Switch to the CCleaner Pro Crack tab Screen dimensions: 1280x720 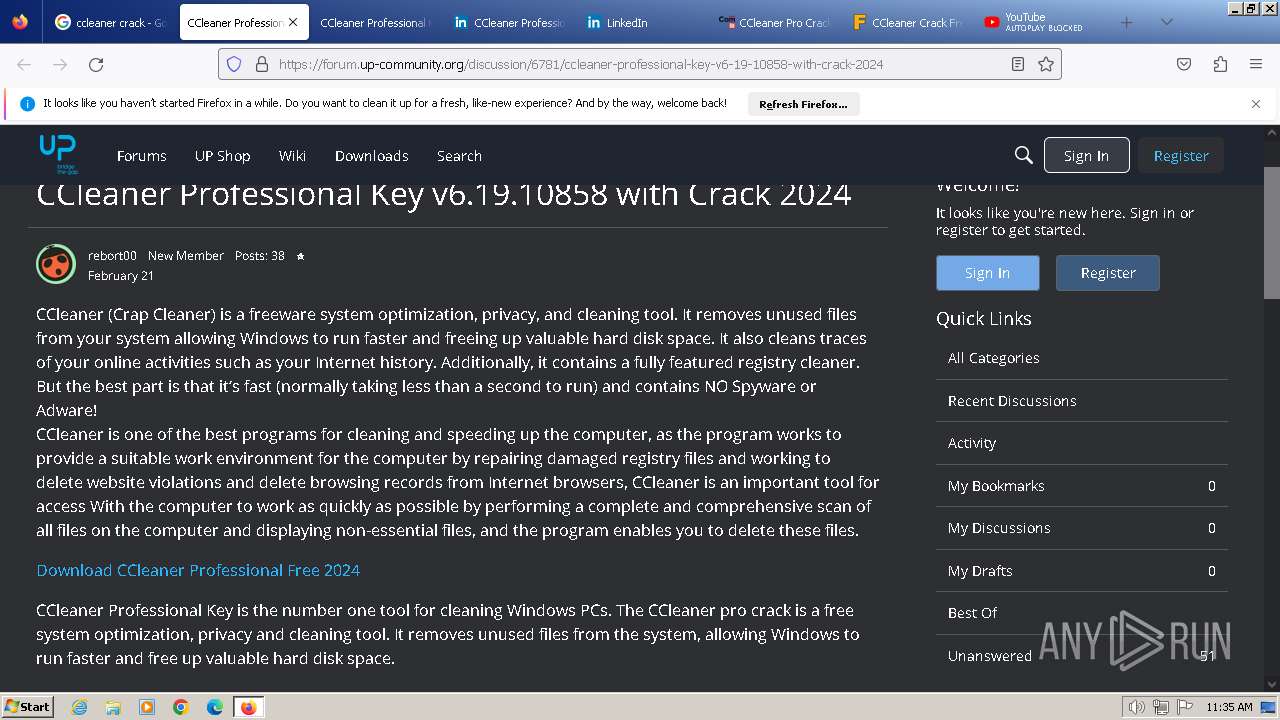pyautogui.click(x=775, y=22)
